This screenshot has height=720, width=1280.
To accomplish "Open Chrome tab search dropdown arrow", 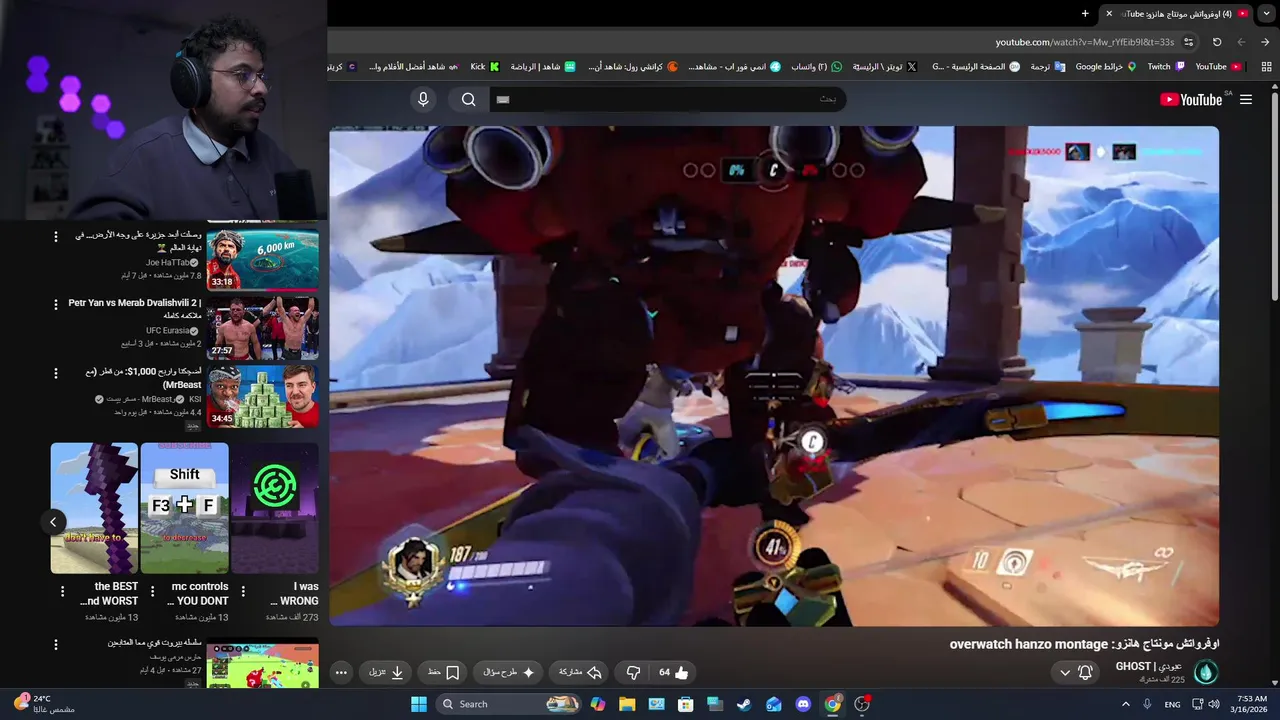I will (1265, 13).
